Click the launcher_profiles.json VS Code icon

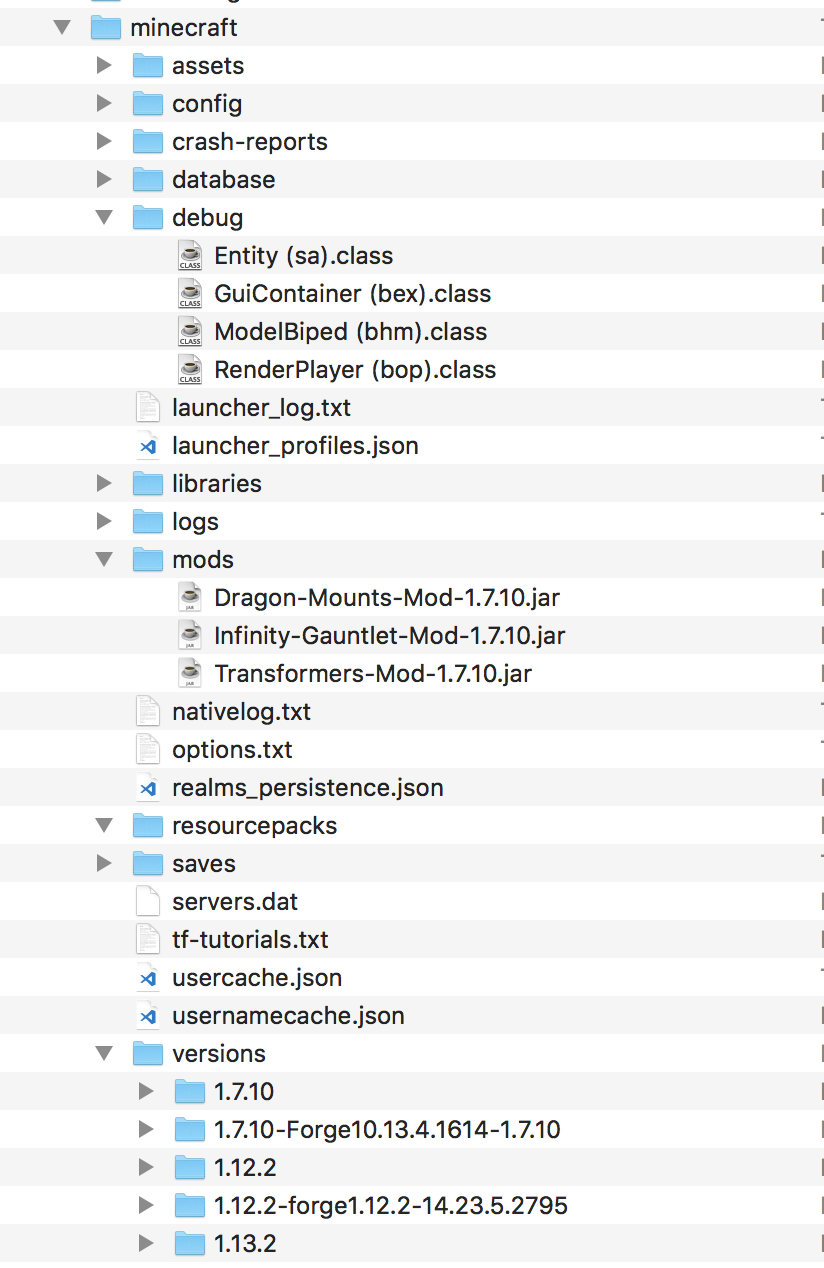(147, 445)
